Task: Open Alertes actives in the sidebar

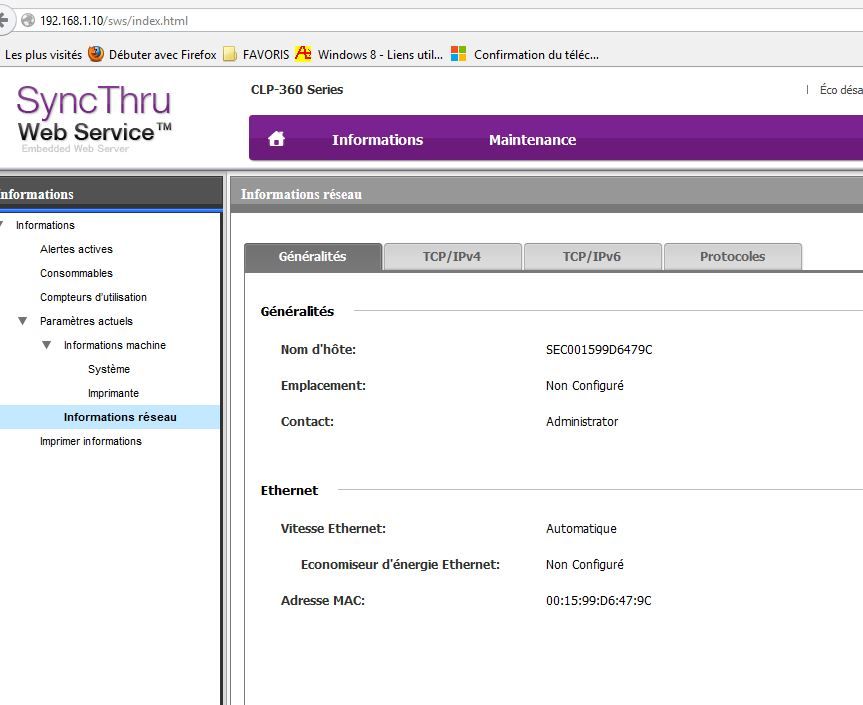Action: click(x=76, y=249)
